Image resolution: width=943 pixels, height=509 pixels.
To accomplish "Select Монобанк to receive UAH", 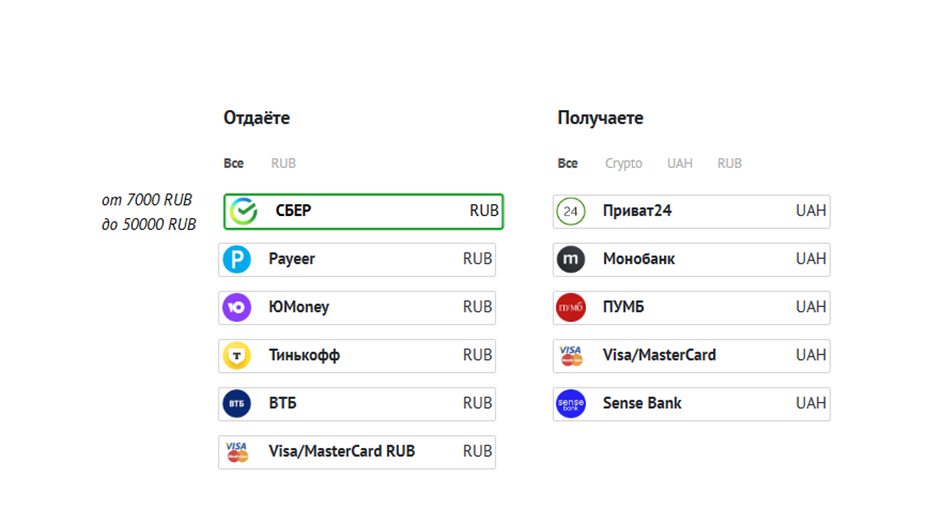I will pyautogui.click(x=692, y=259).
